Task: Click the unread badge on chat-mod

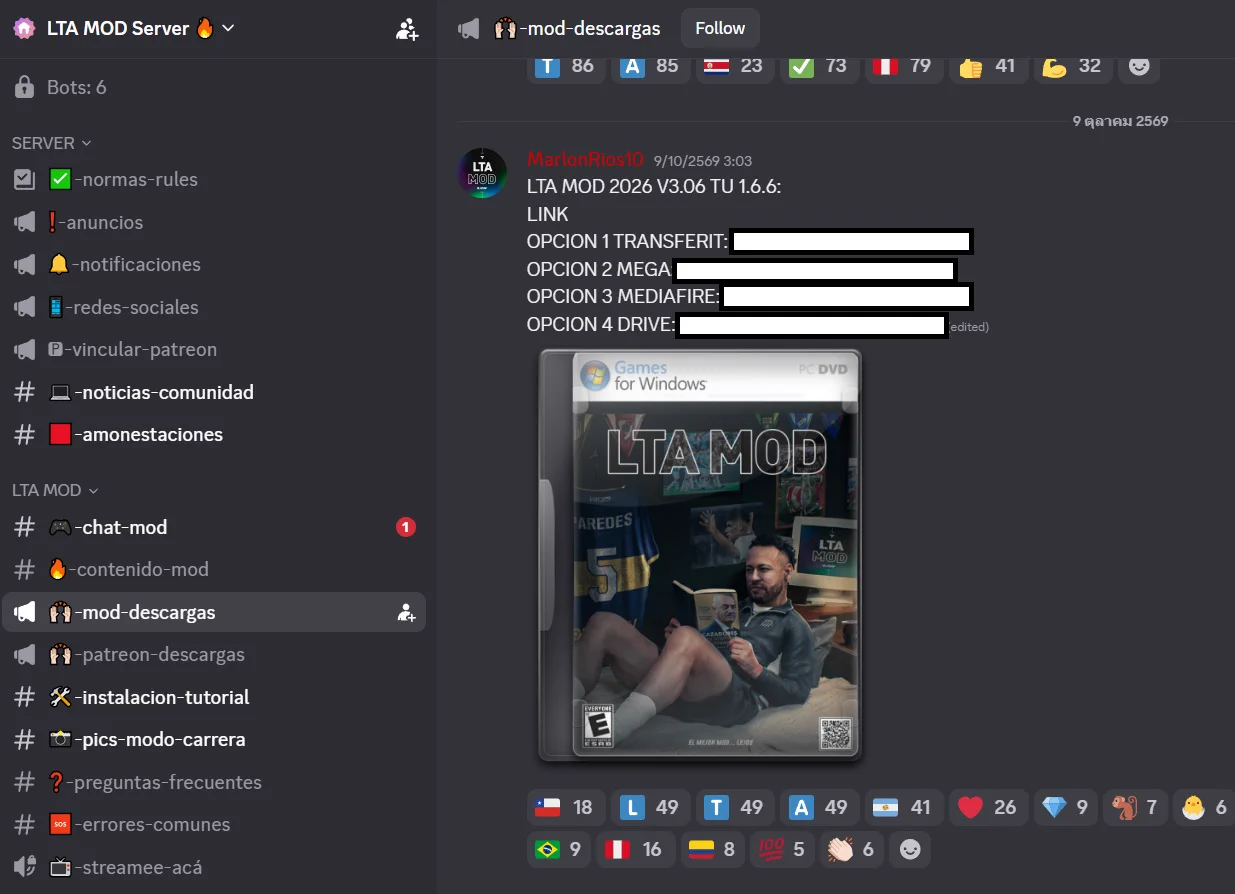Action: [x=406, y=527]
